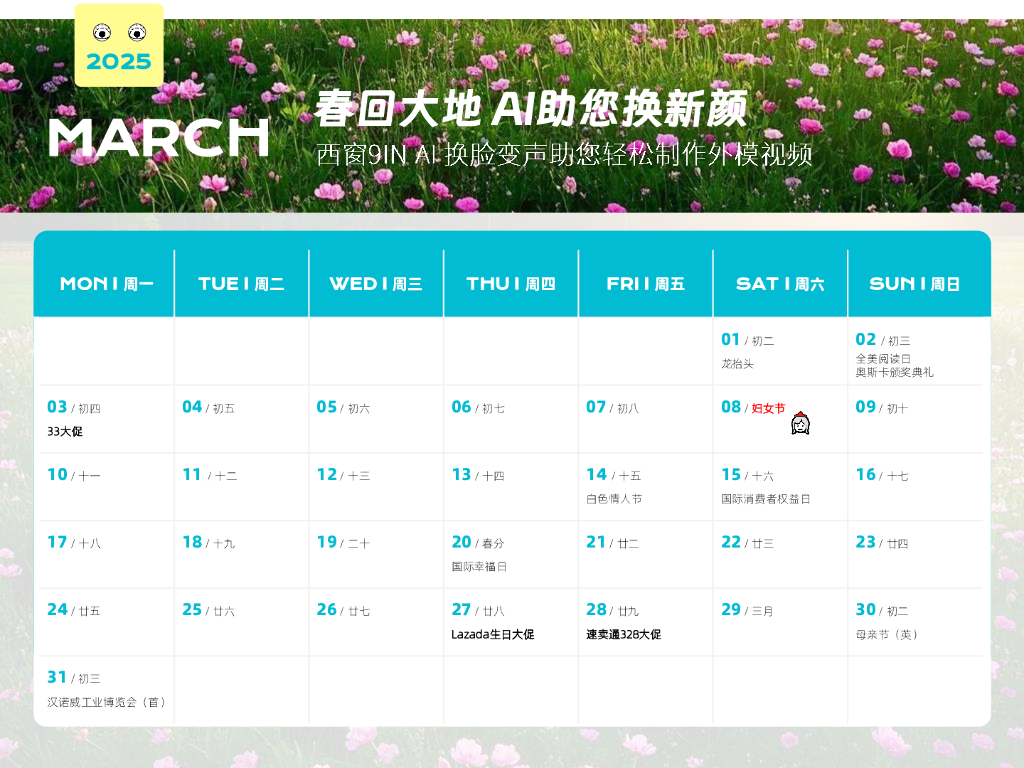Click the headline 春回大地 AI助您换新颜

point(530,108)
